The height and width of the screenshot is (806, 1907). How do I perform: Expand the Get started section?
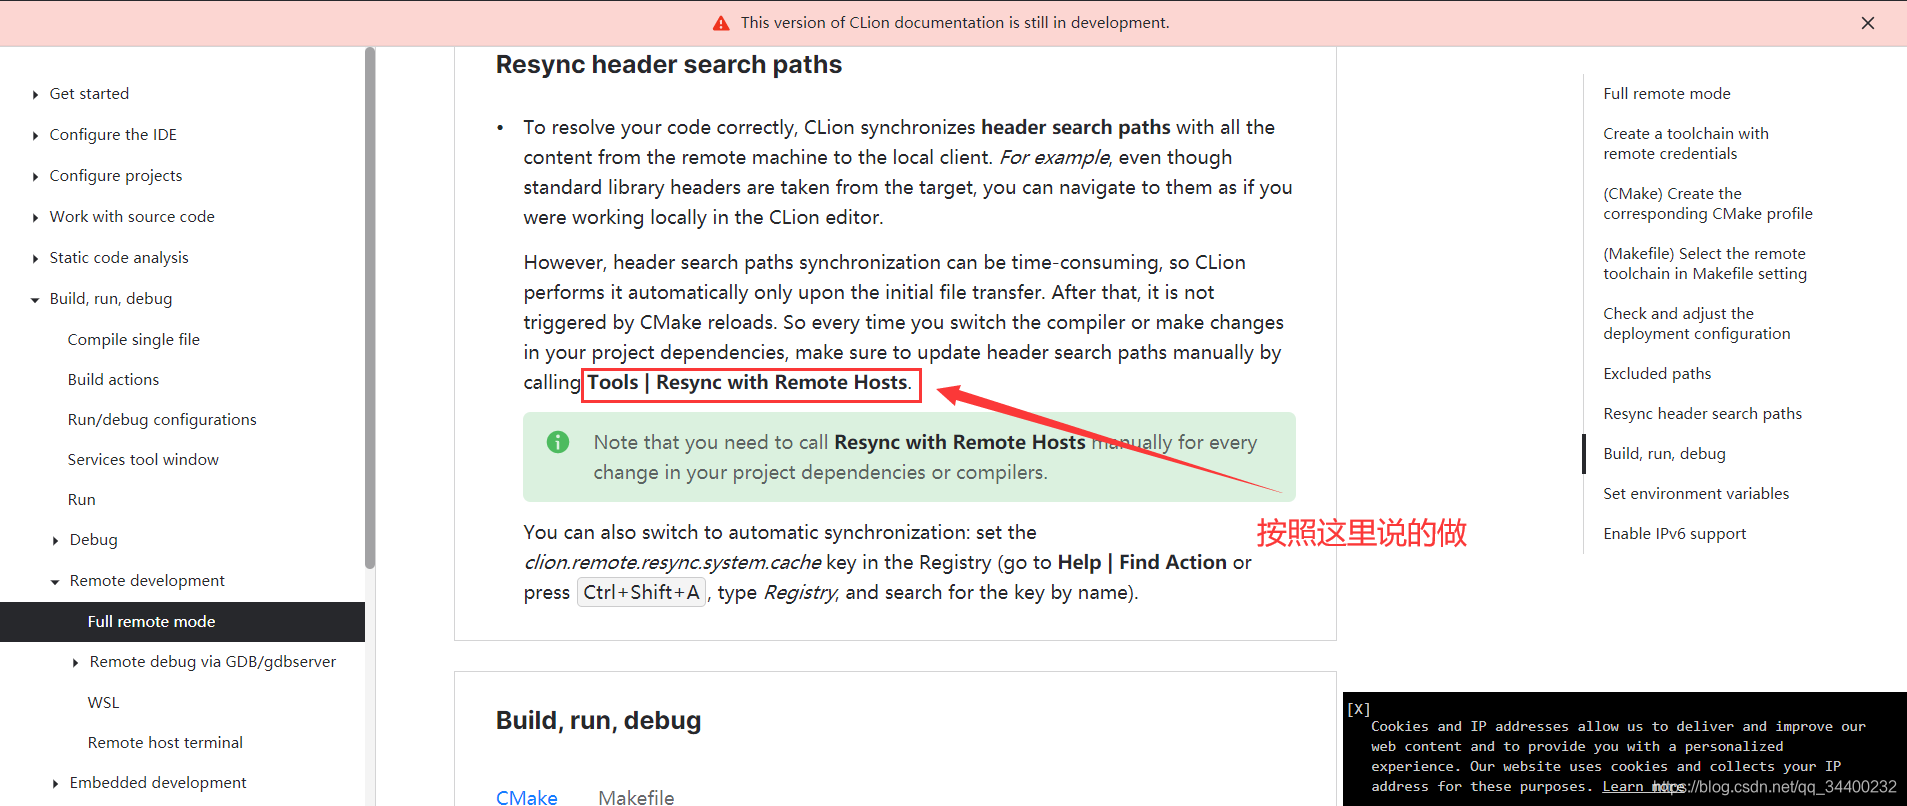35,94
